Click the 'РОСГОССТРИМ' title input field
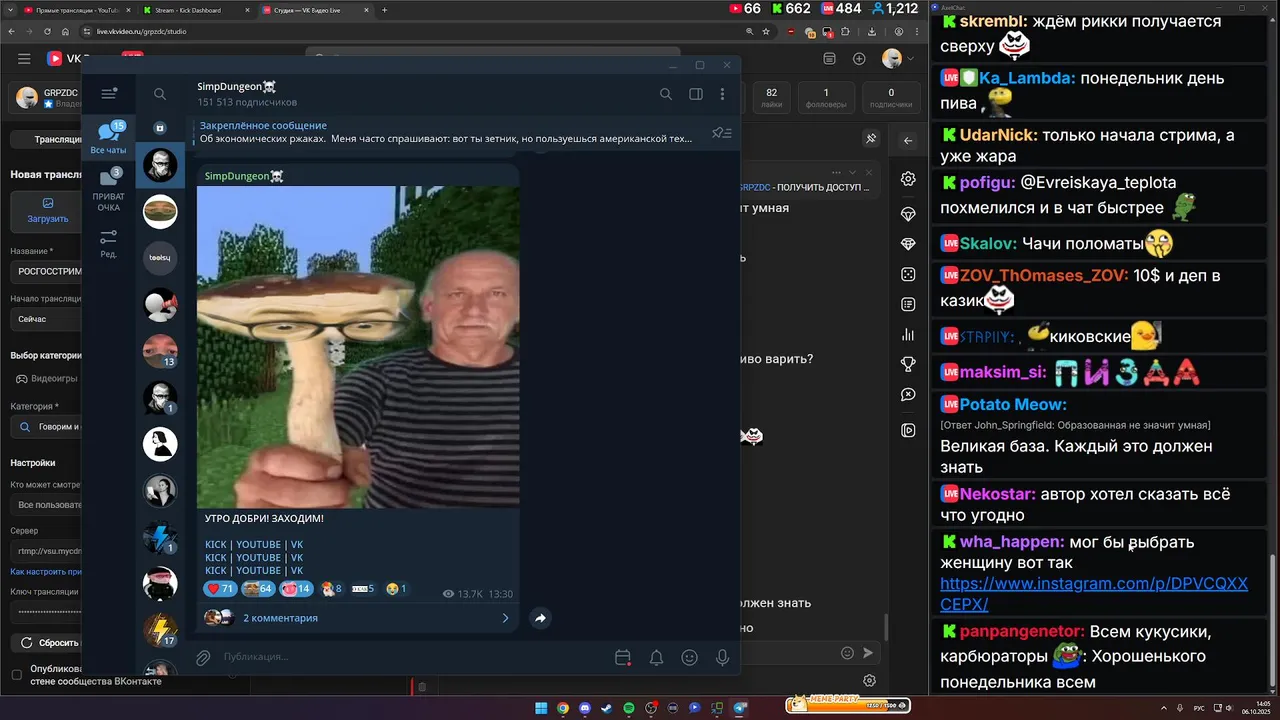The width and height of the screenshot is (1280, 720). pyautogui.click(x=46, y=271)
